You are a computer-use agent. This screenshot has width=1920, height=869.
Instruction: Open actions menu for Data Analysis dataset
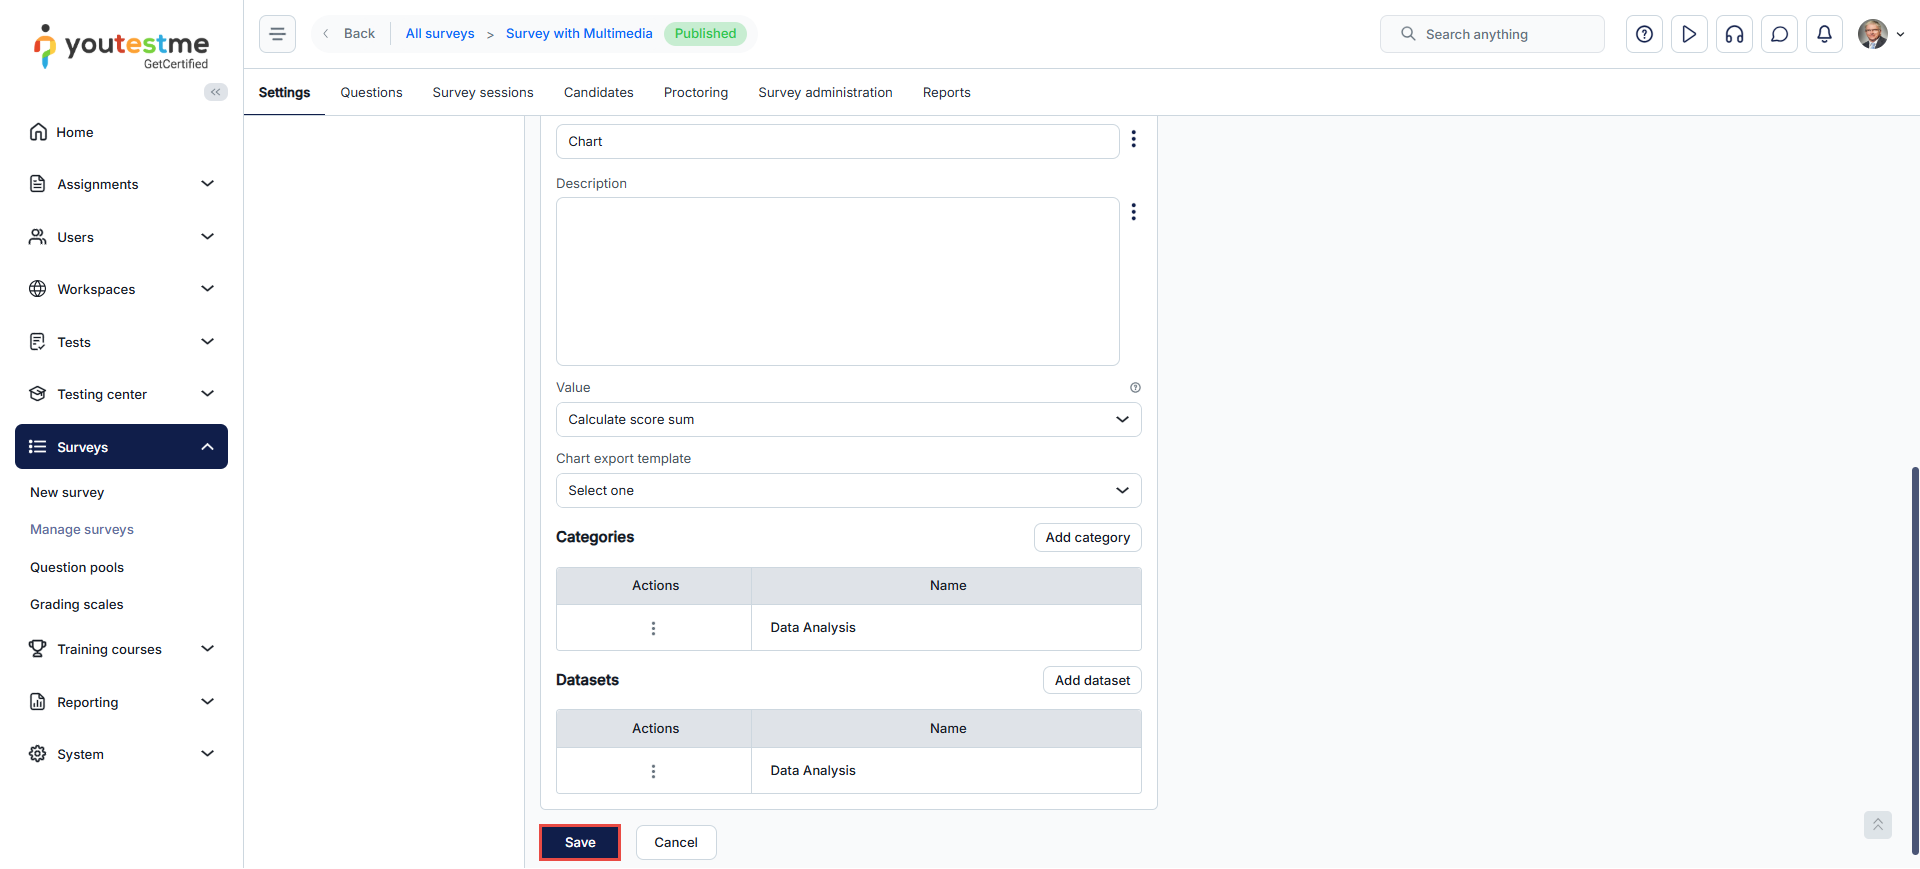click(x=654, y=771)
